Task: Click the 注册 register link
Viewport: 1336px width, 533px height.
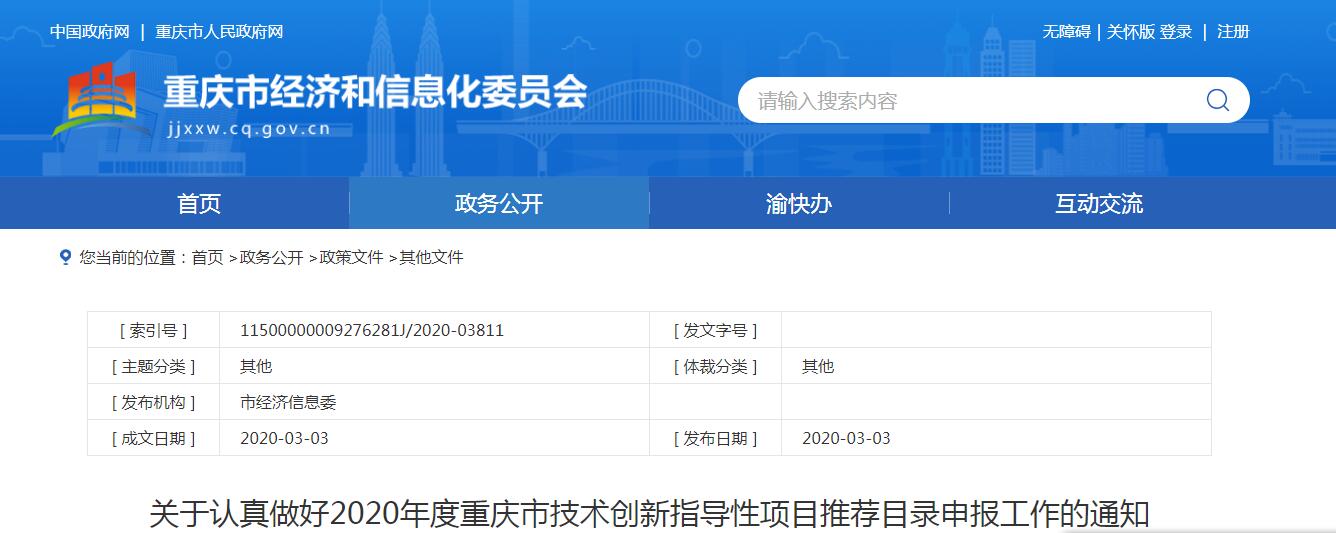Action: click(x=1233, y=32)
